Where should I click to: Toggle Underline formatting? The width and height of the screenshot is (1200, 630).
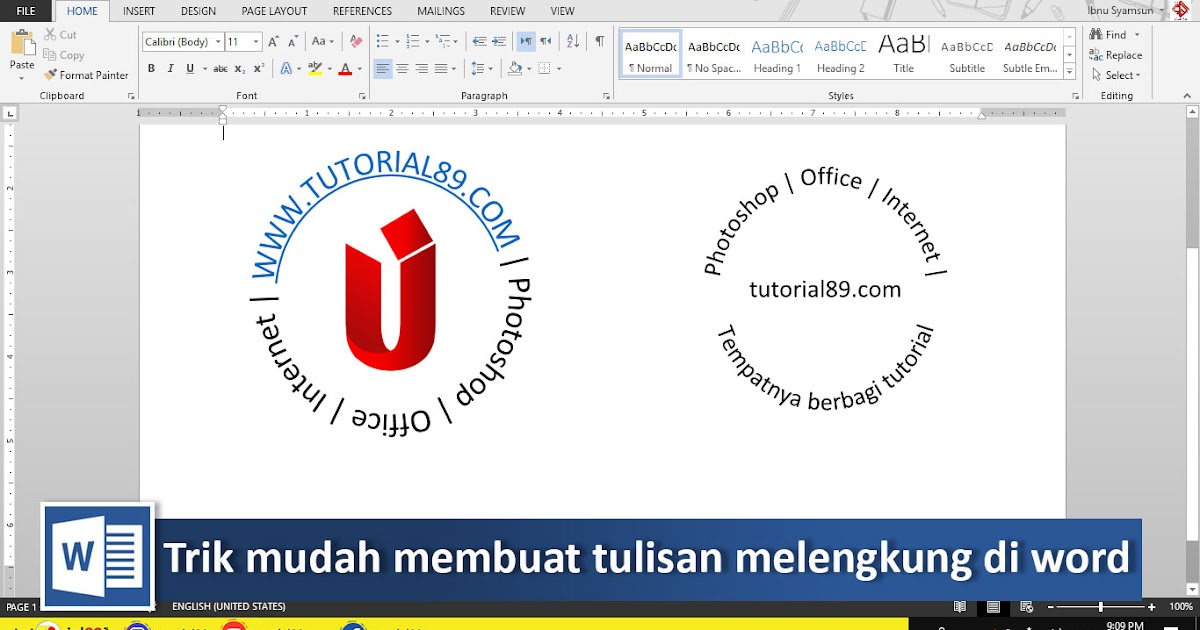click(188, 69)
